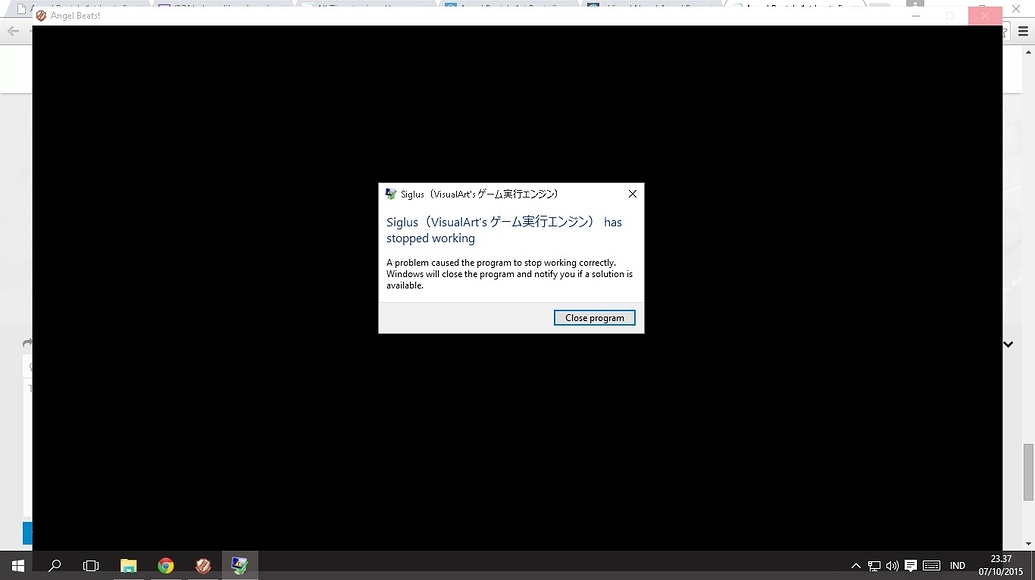
Task: Click the Chrome scrollbar down arrow
Action: coord(1028,544)
